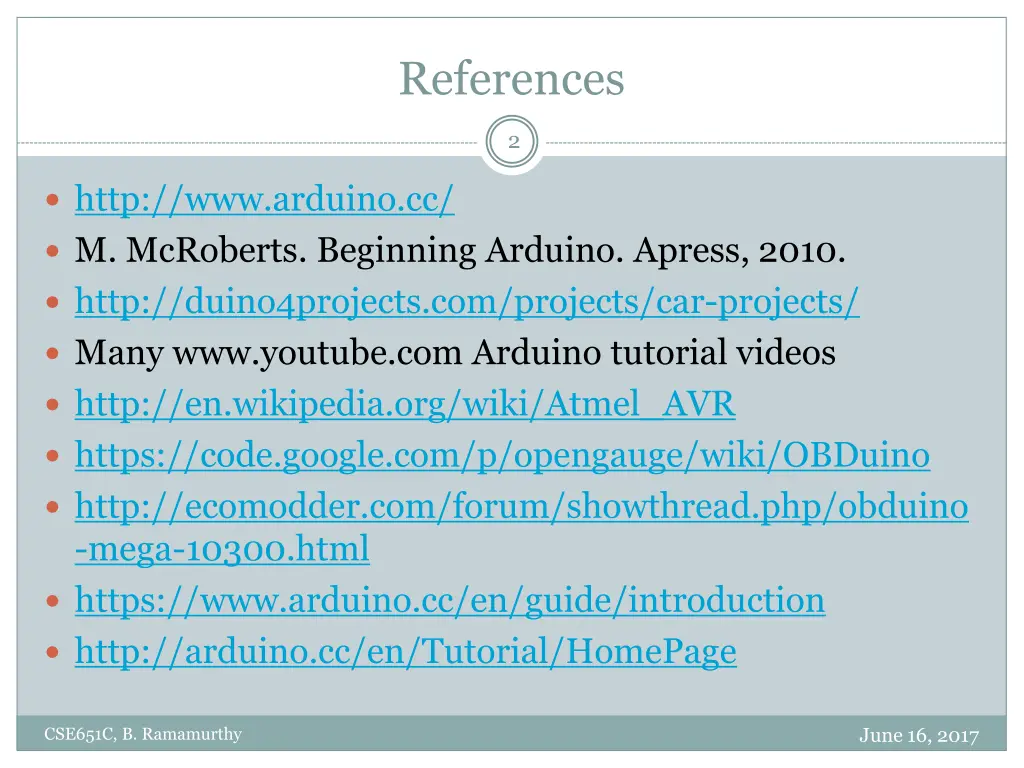Open the arduino.cc guide introduction link
This screenshot has width=1024, height=768.
[450, 600]
